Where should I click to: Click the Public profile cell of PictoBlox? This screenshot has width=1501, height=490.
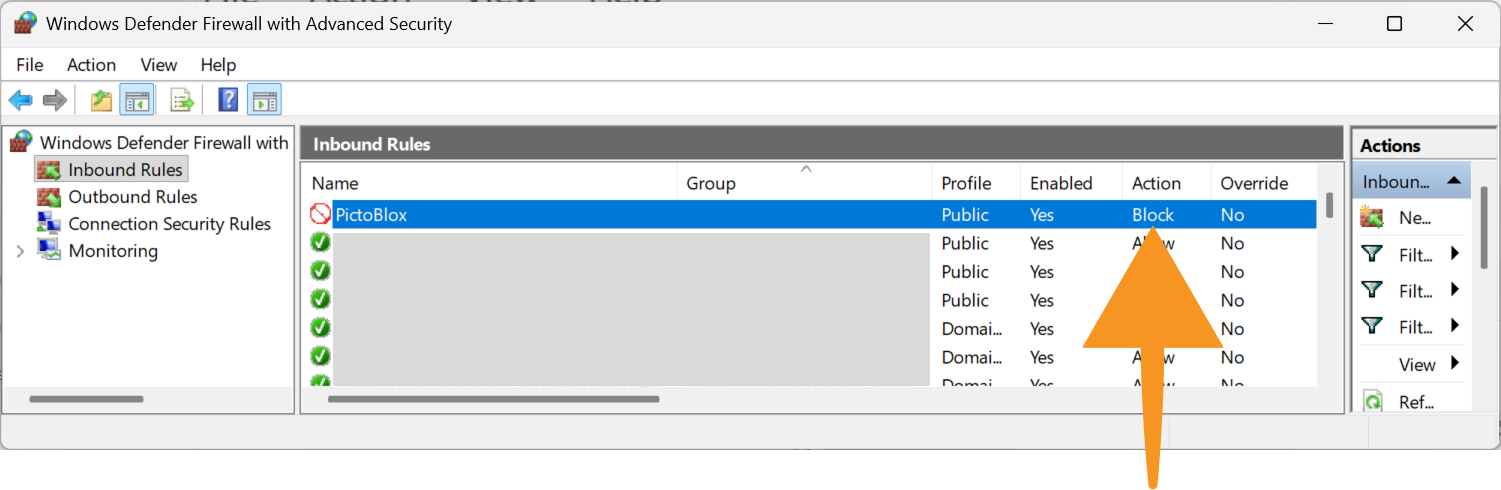point(965,215)
